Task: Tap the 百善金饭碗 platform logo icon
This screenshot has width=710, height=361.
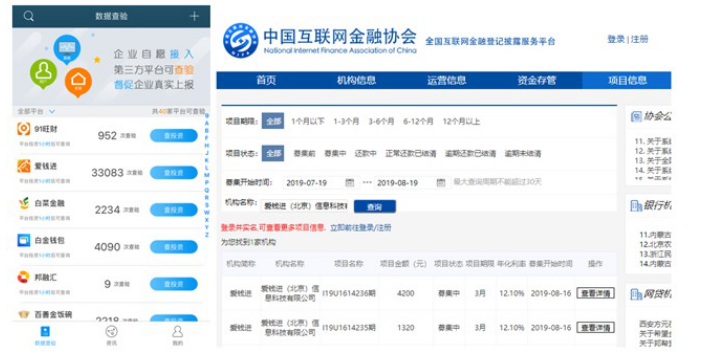Action: click(x=24, y=314)
